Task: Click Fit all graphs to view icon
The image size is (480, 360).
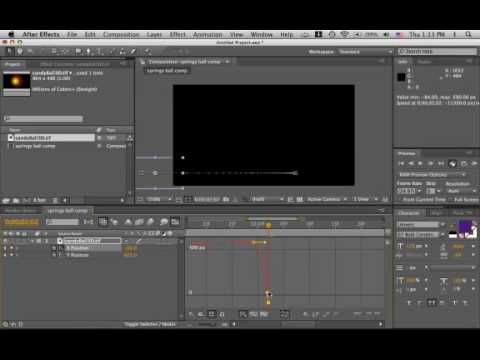Action: tap(264, 314)
